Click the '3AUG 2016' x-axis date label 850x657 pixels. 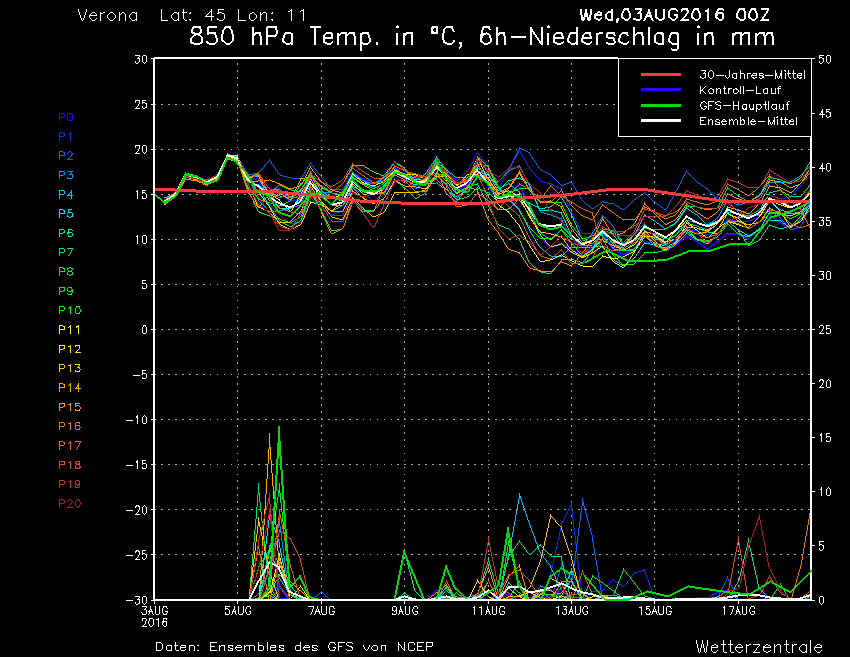155,616
